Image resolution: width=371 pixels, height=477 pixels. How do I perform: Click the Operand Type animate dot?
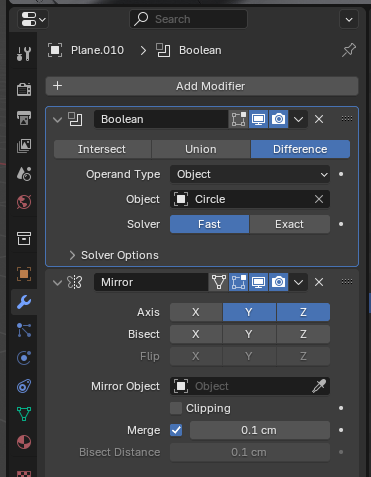click(x=341, y=174)
